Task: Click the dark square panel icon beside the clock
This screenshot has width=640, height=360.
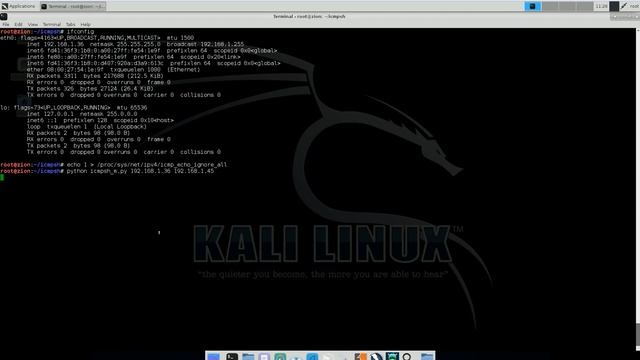Action: (614, 6)
